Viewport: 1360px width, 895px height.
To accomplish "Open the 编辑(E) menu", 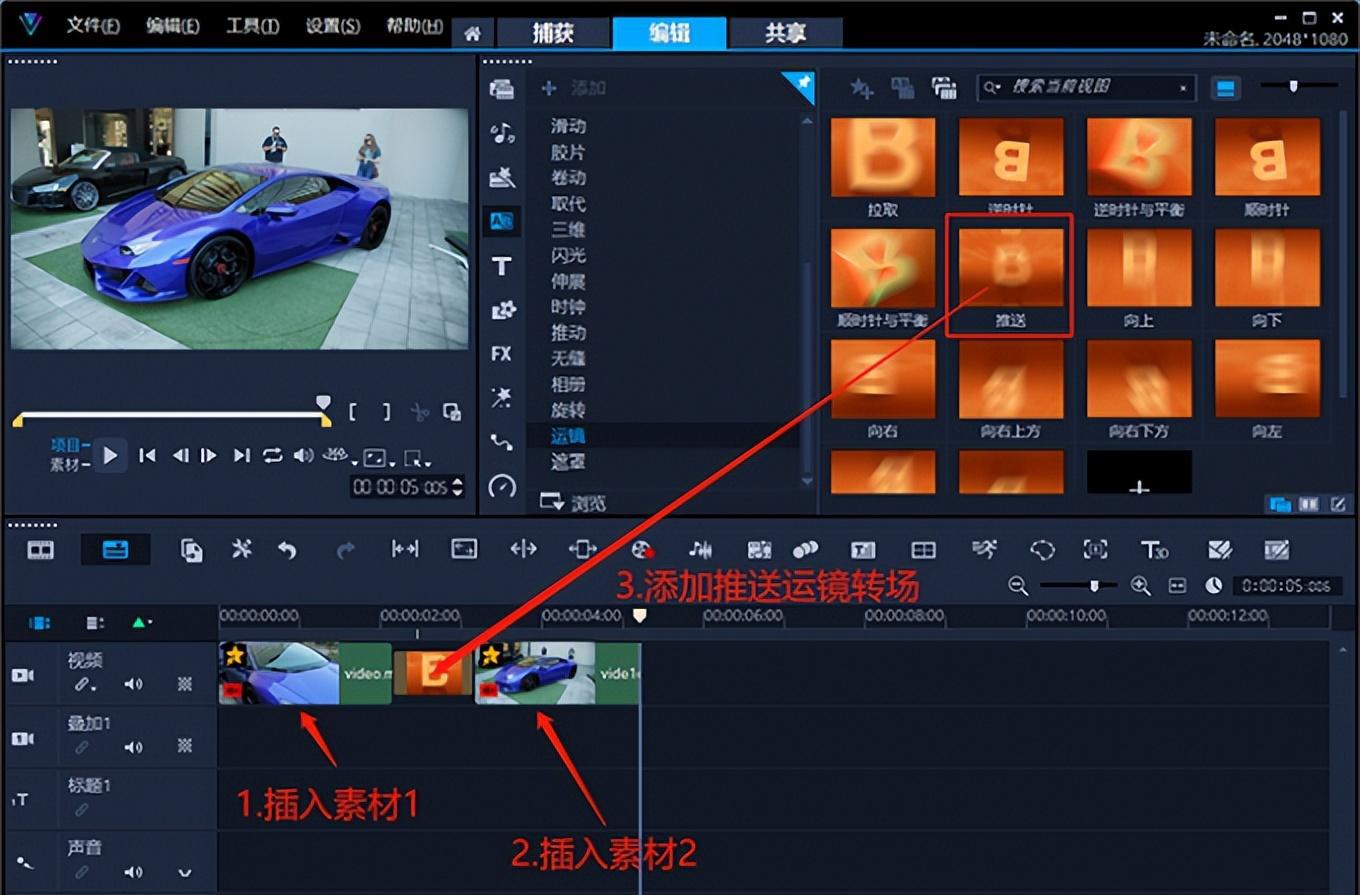I will click(x=172, y=27).
